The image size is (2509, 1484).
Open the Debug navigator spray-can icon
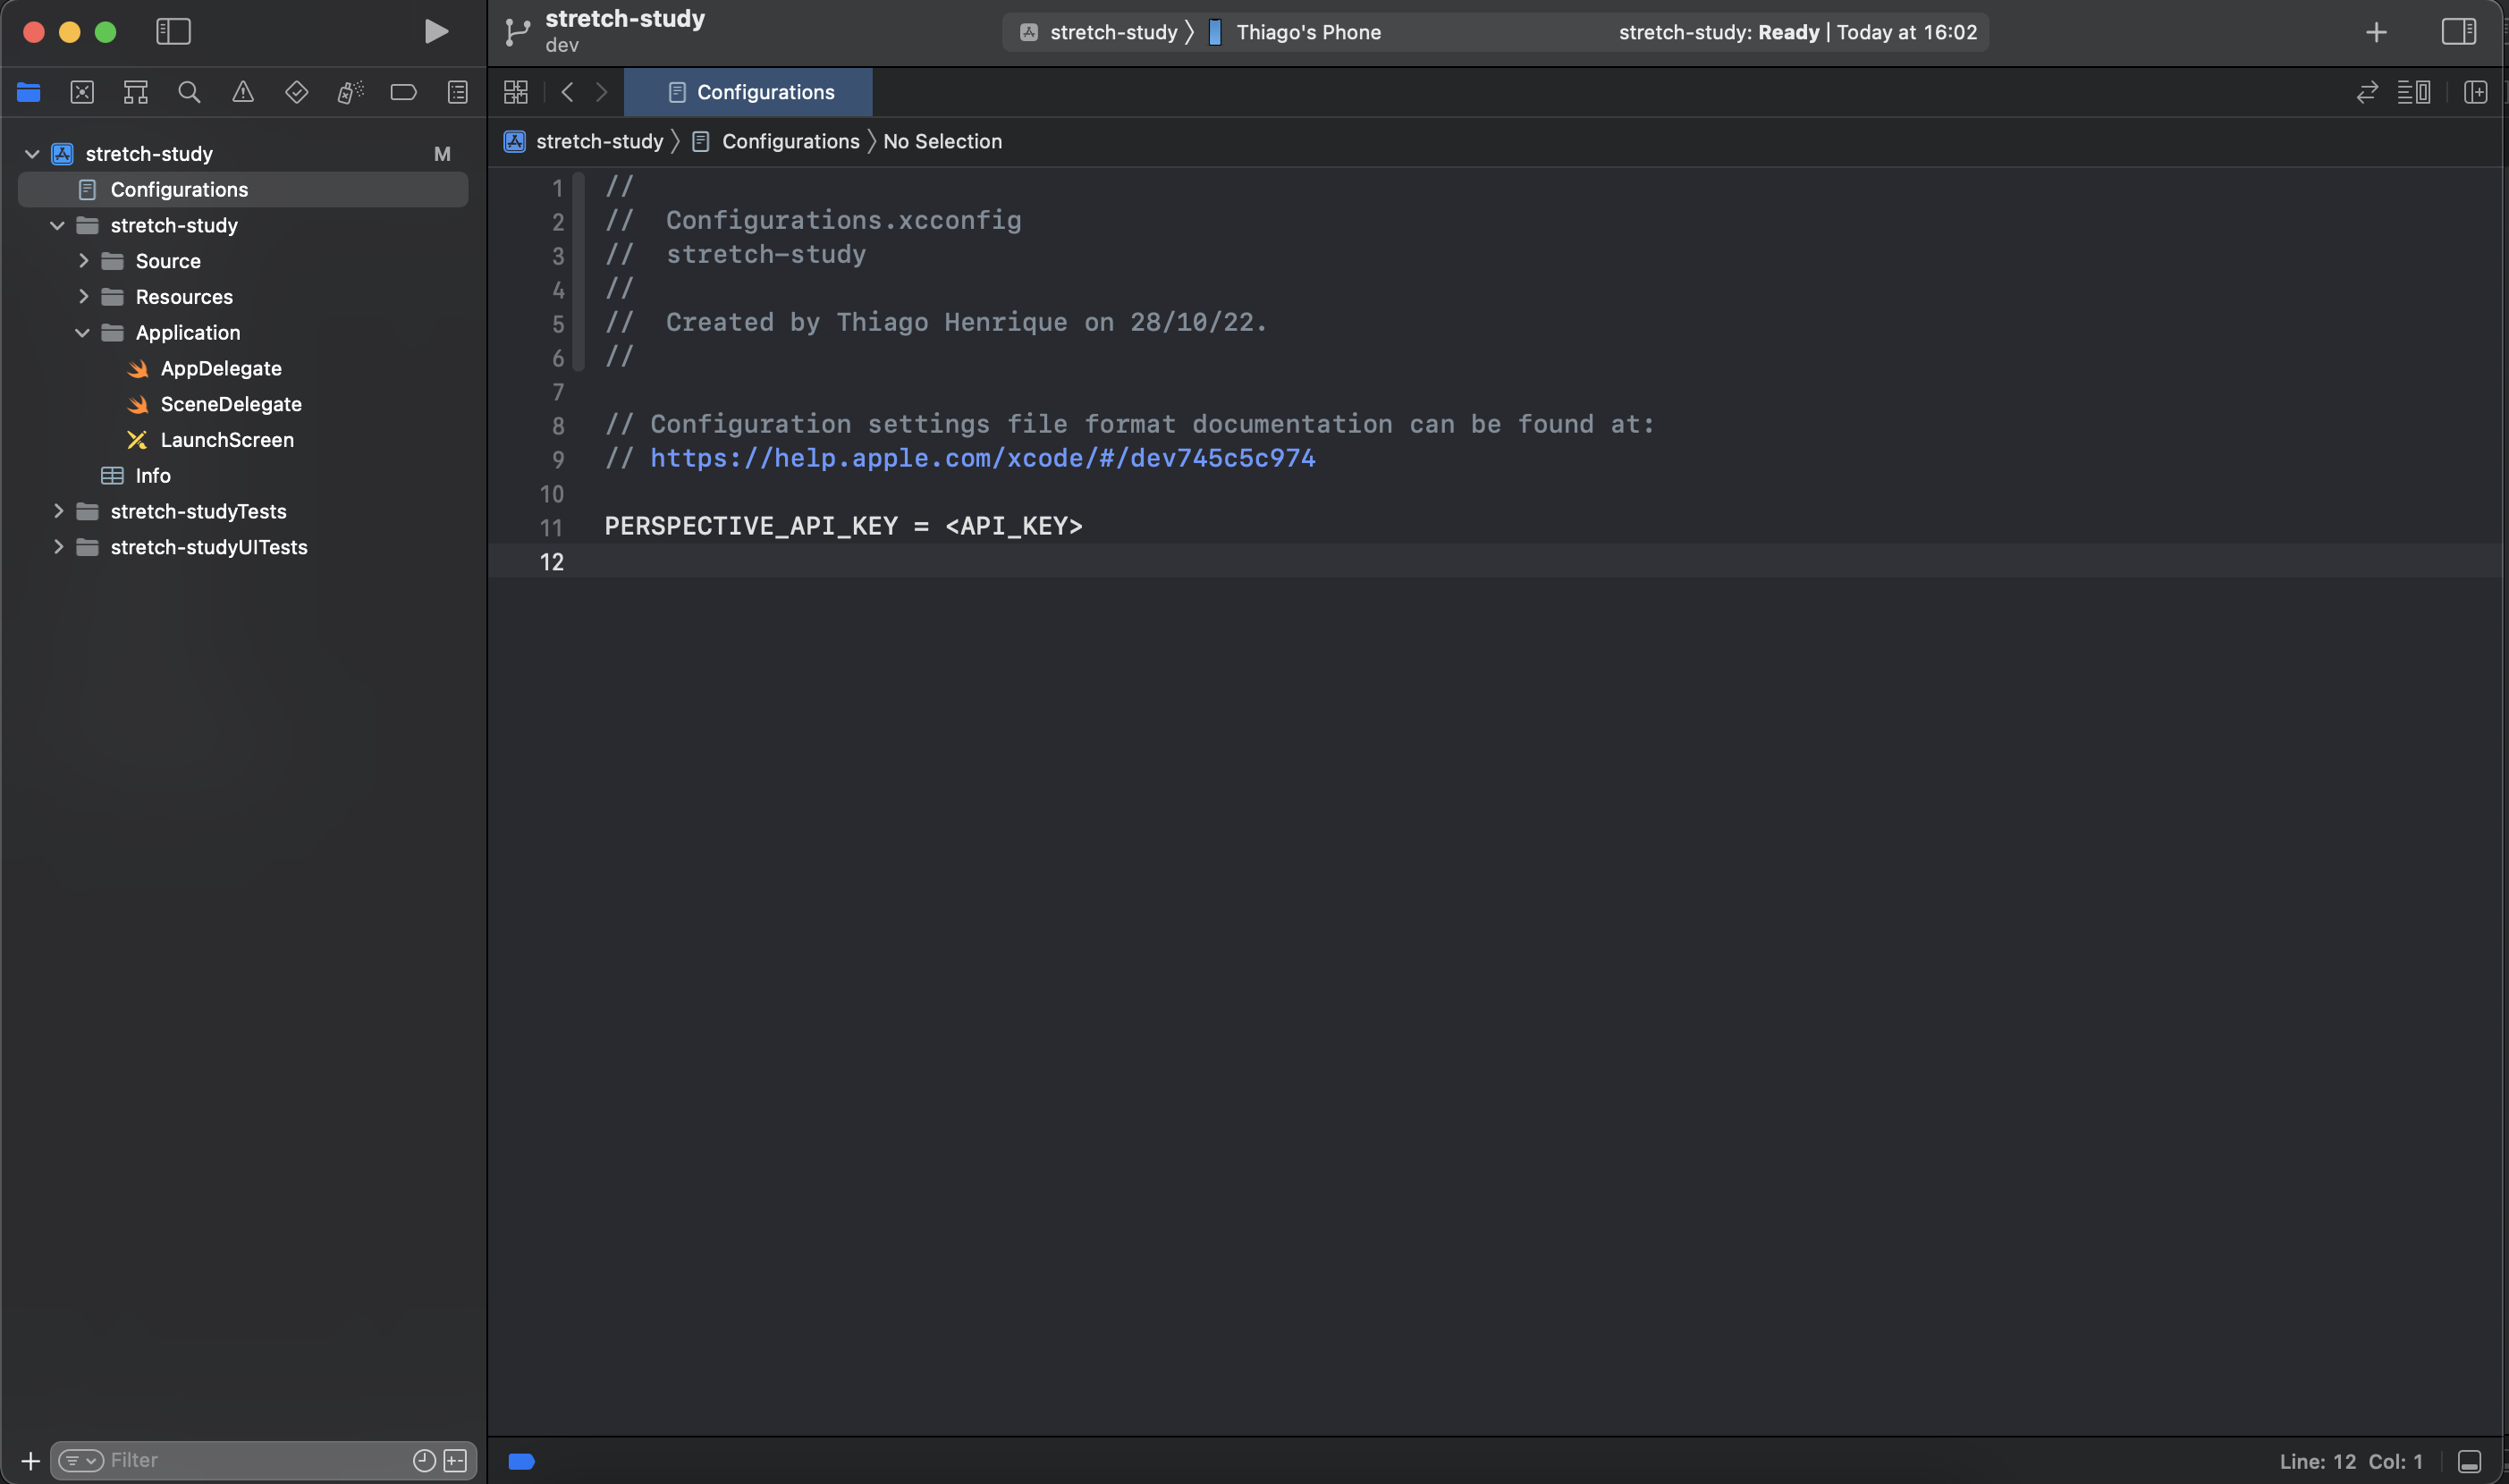[350, 92]
